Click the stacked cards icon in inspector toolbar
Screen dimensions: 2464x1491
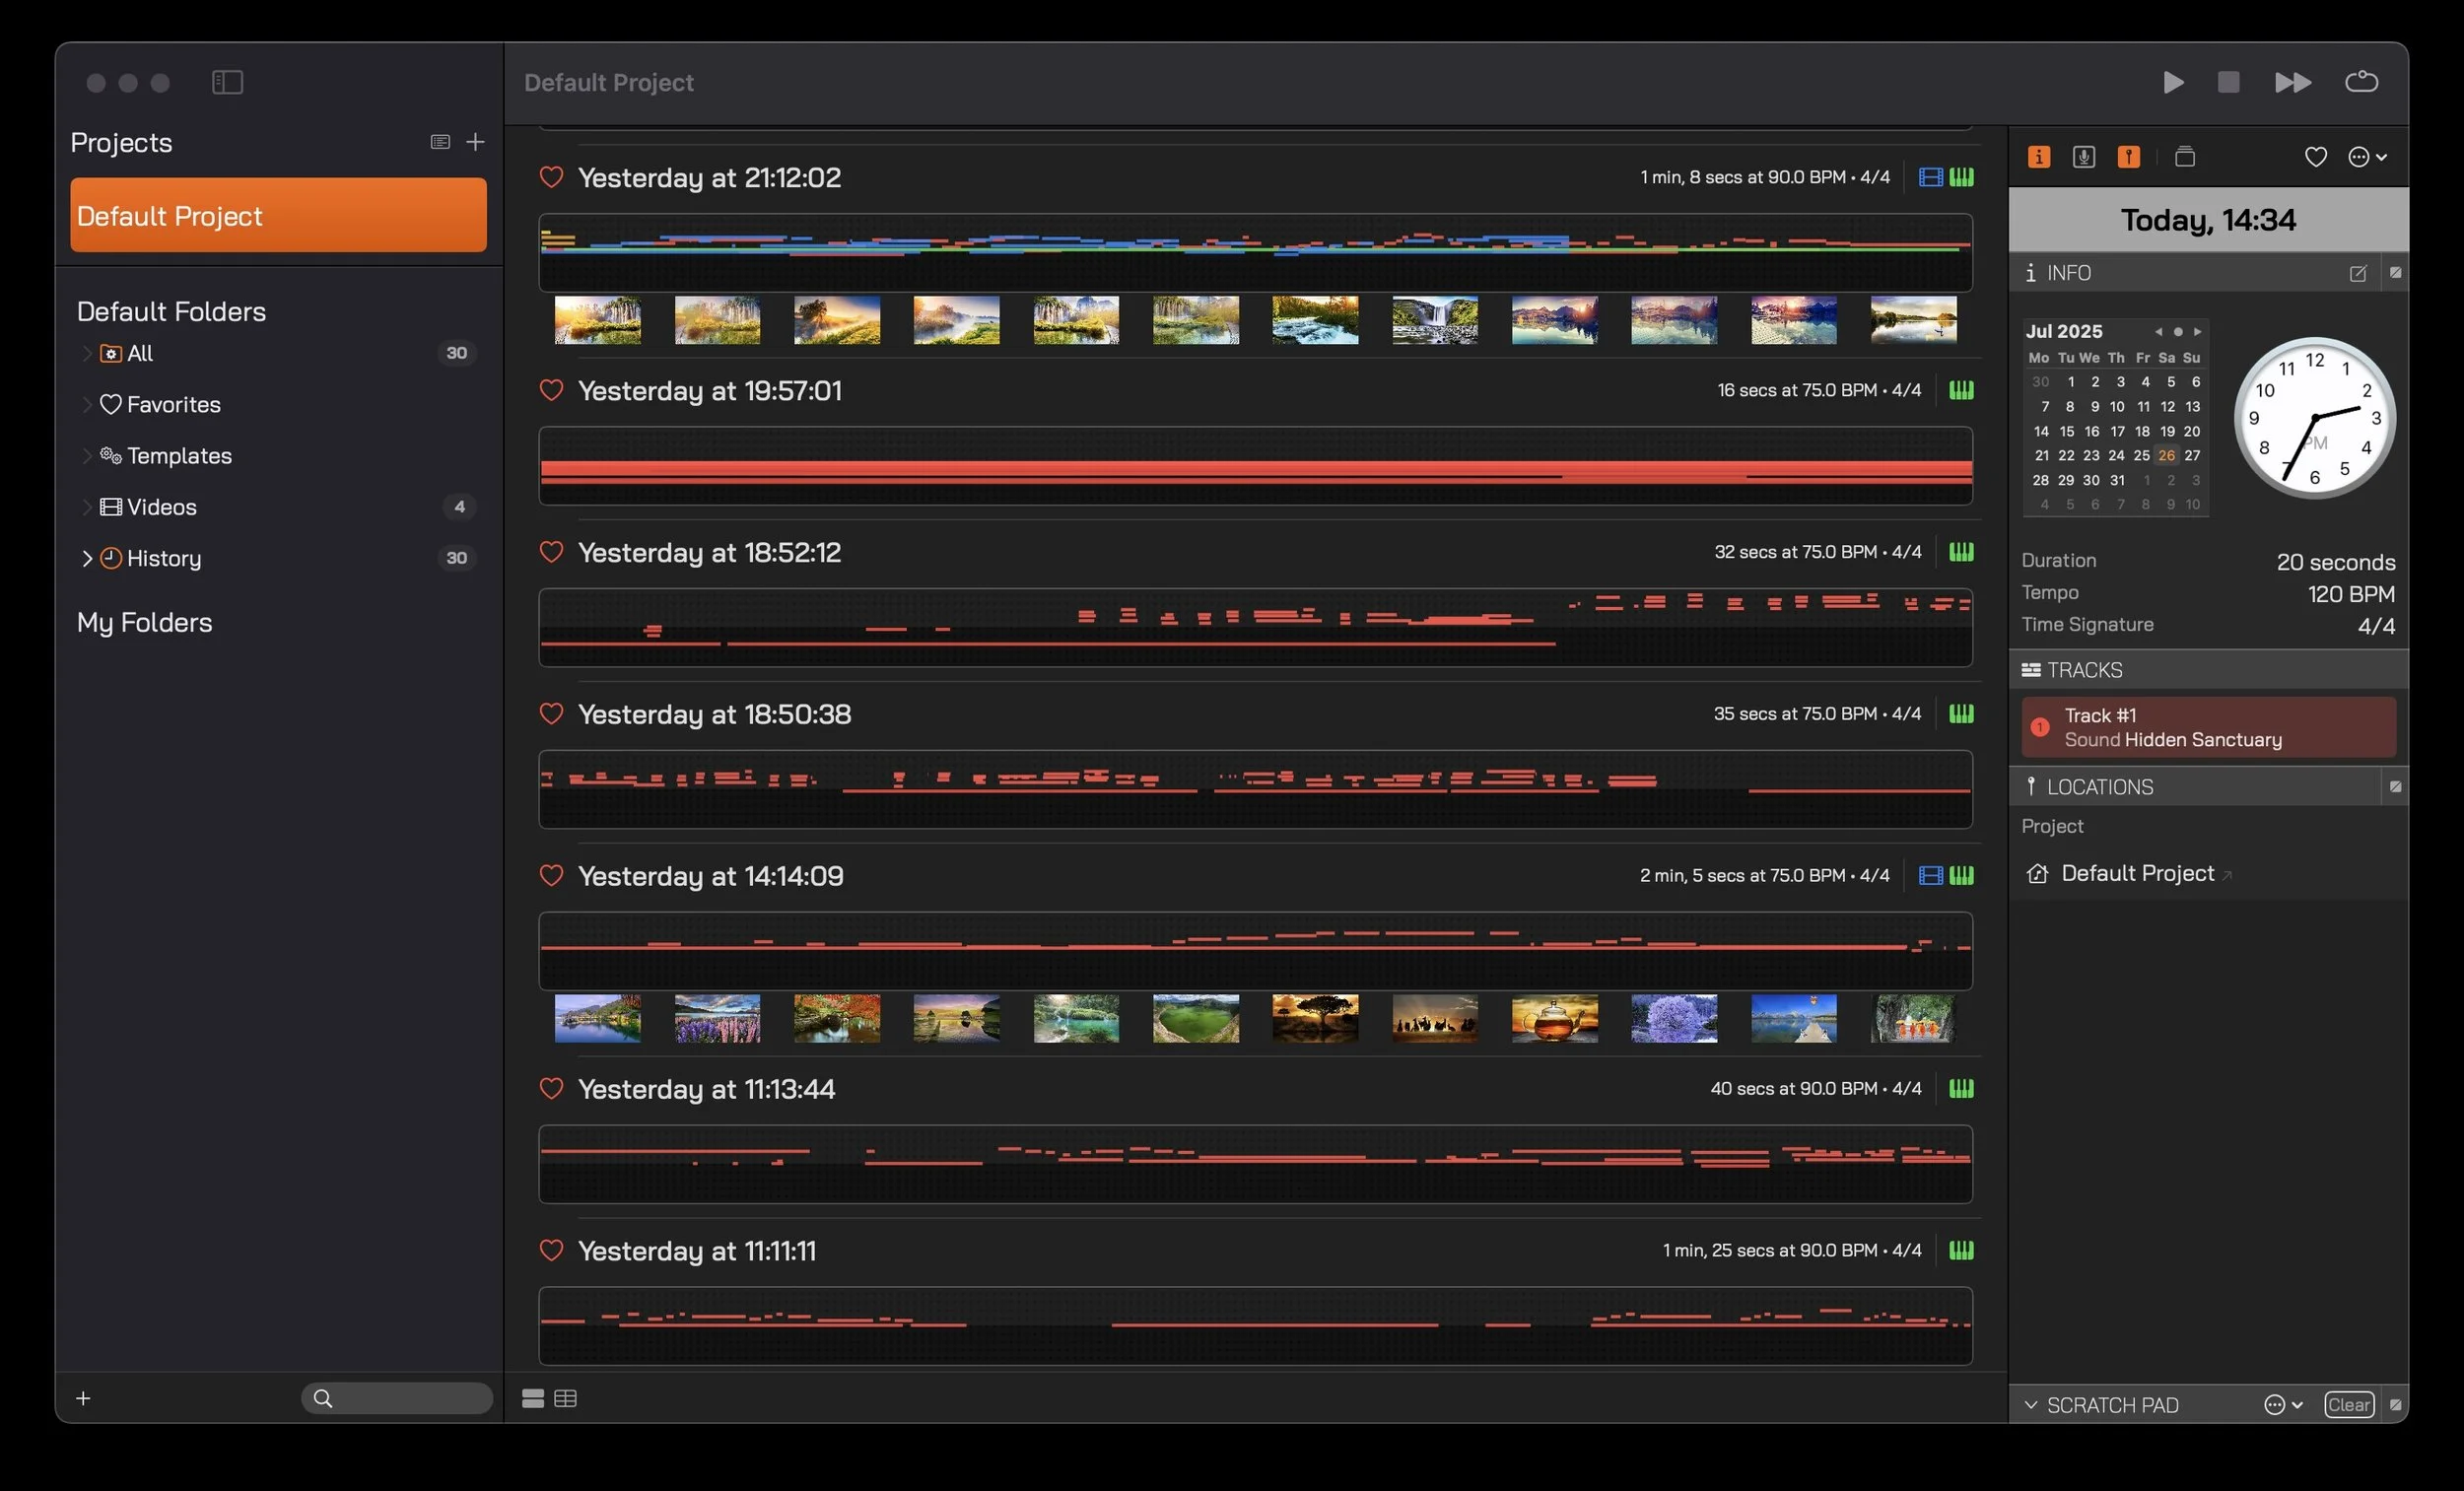click(2184, 157)
